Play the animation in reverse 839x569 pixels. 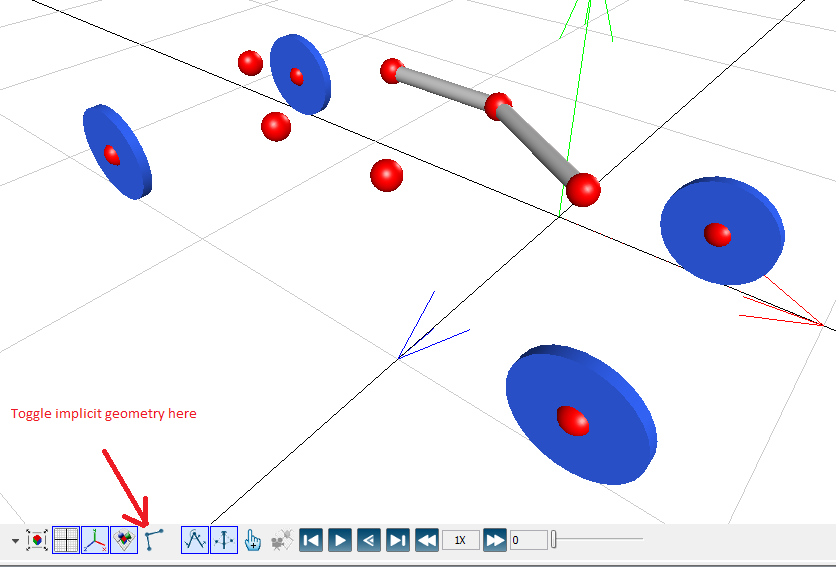(x=369, y=541)
